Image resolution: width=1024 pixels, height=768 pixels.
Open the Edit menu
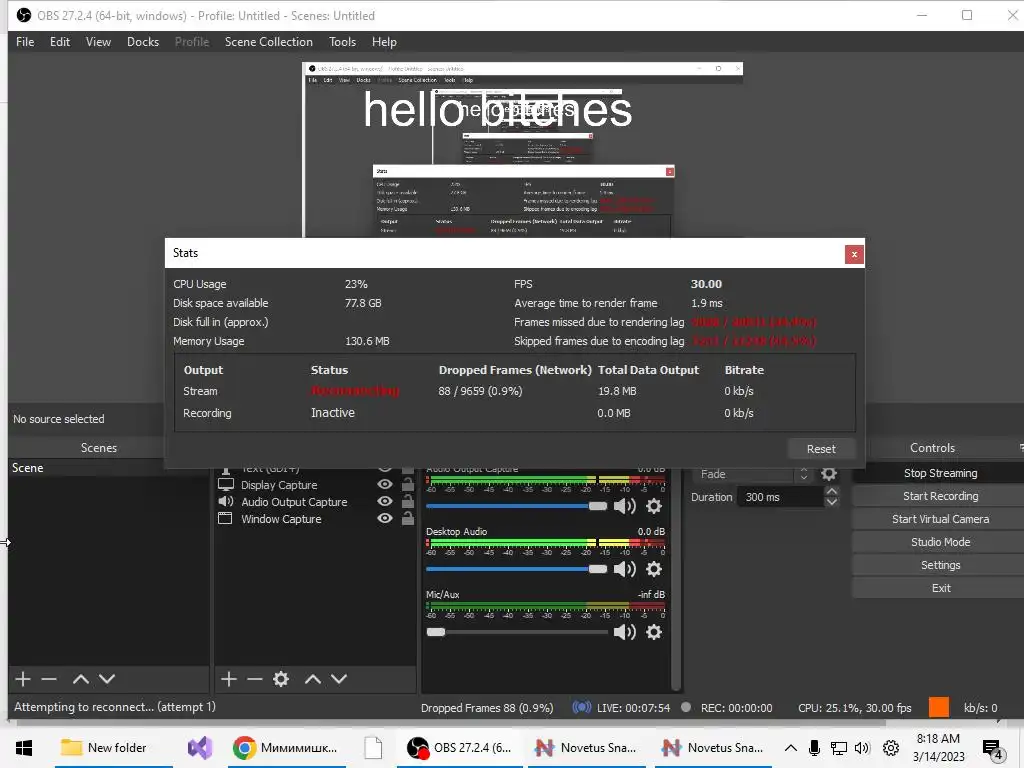(59, 42)
